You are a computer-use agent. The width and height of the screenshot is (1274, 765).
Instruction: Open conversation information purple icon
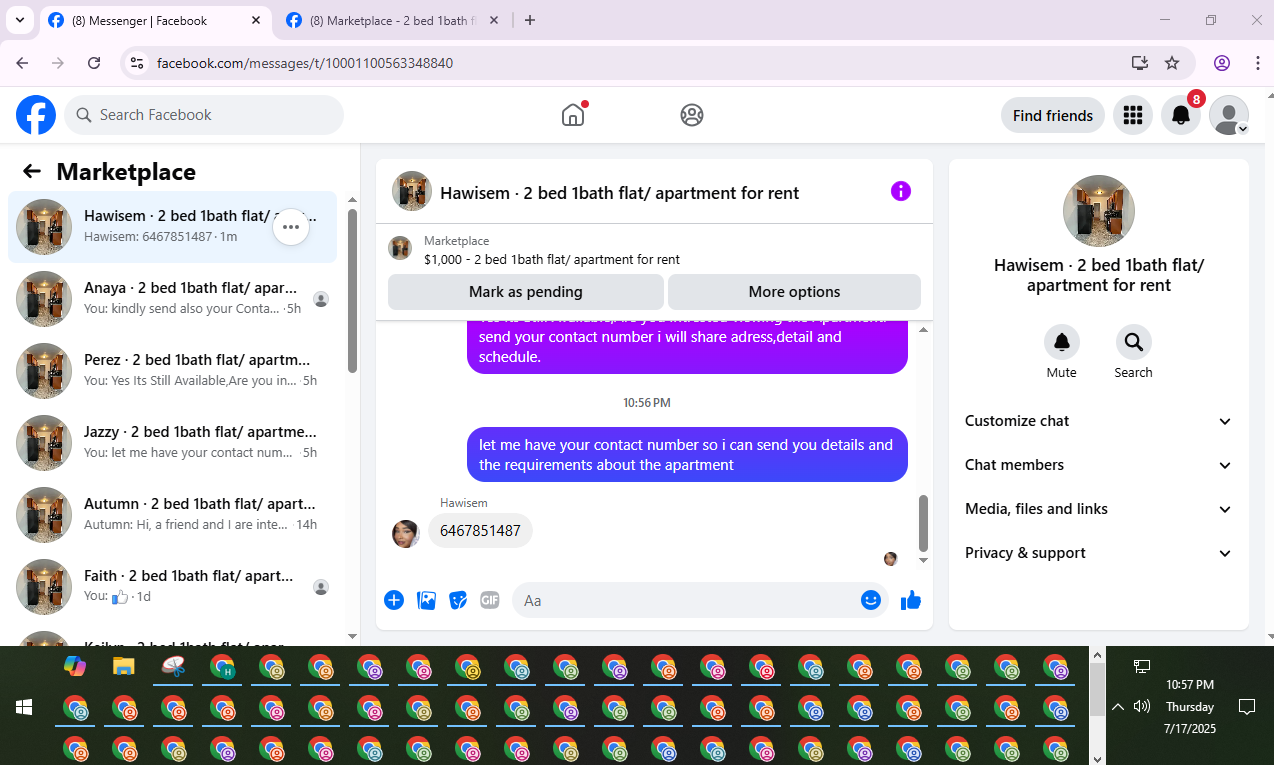click(x=901, y=191)
